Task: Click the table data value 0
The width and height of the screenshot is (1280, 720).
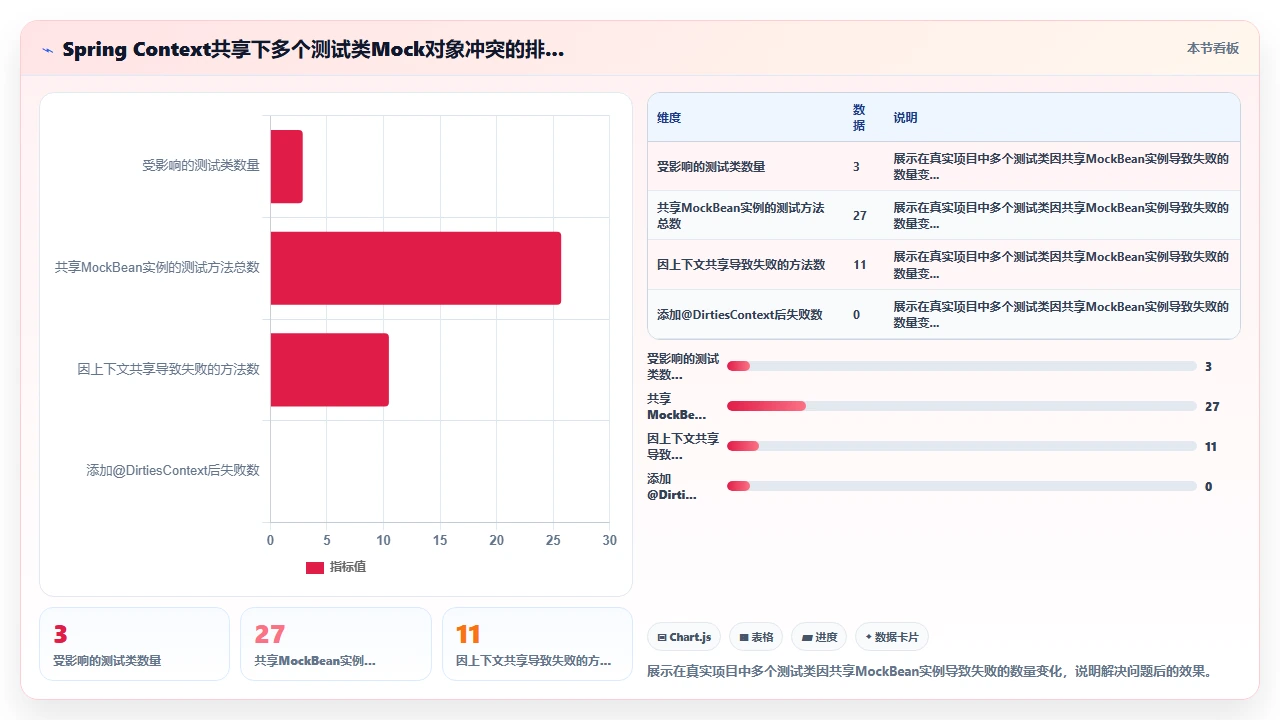Action: (856, 315)
